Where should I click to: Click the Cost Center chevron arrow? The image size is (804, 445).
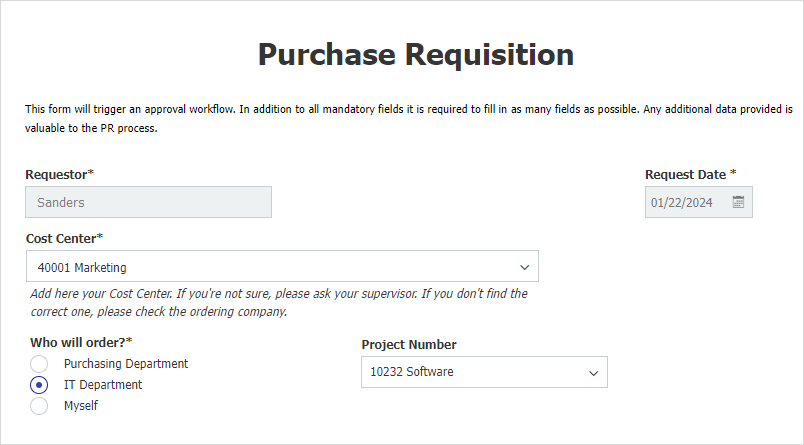[525, 267]
